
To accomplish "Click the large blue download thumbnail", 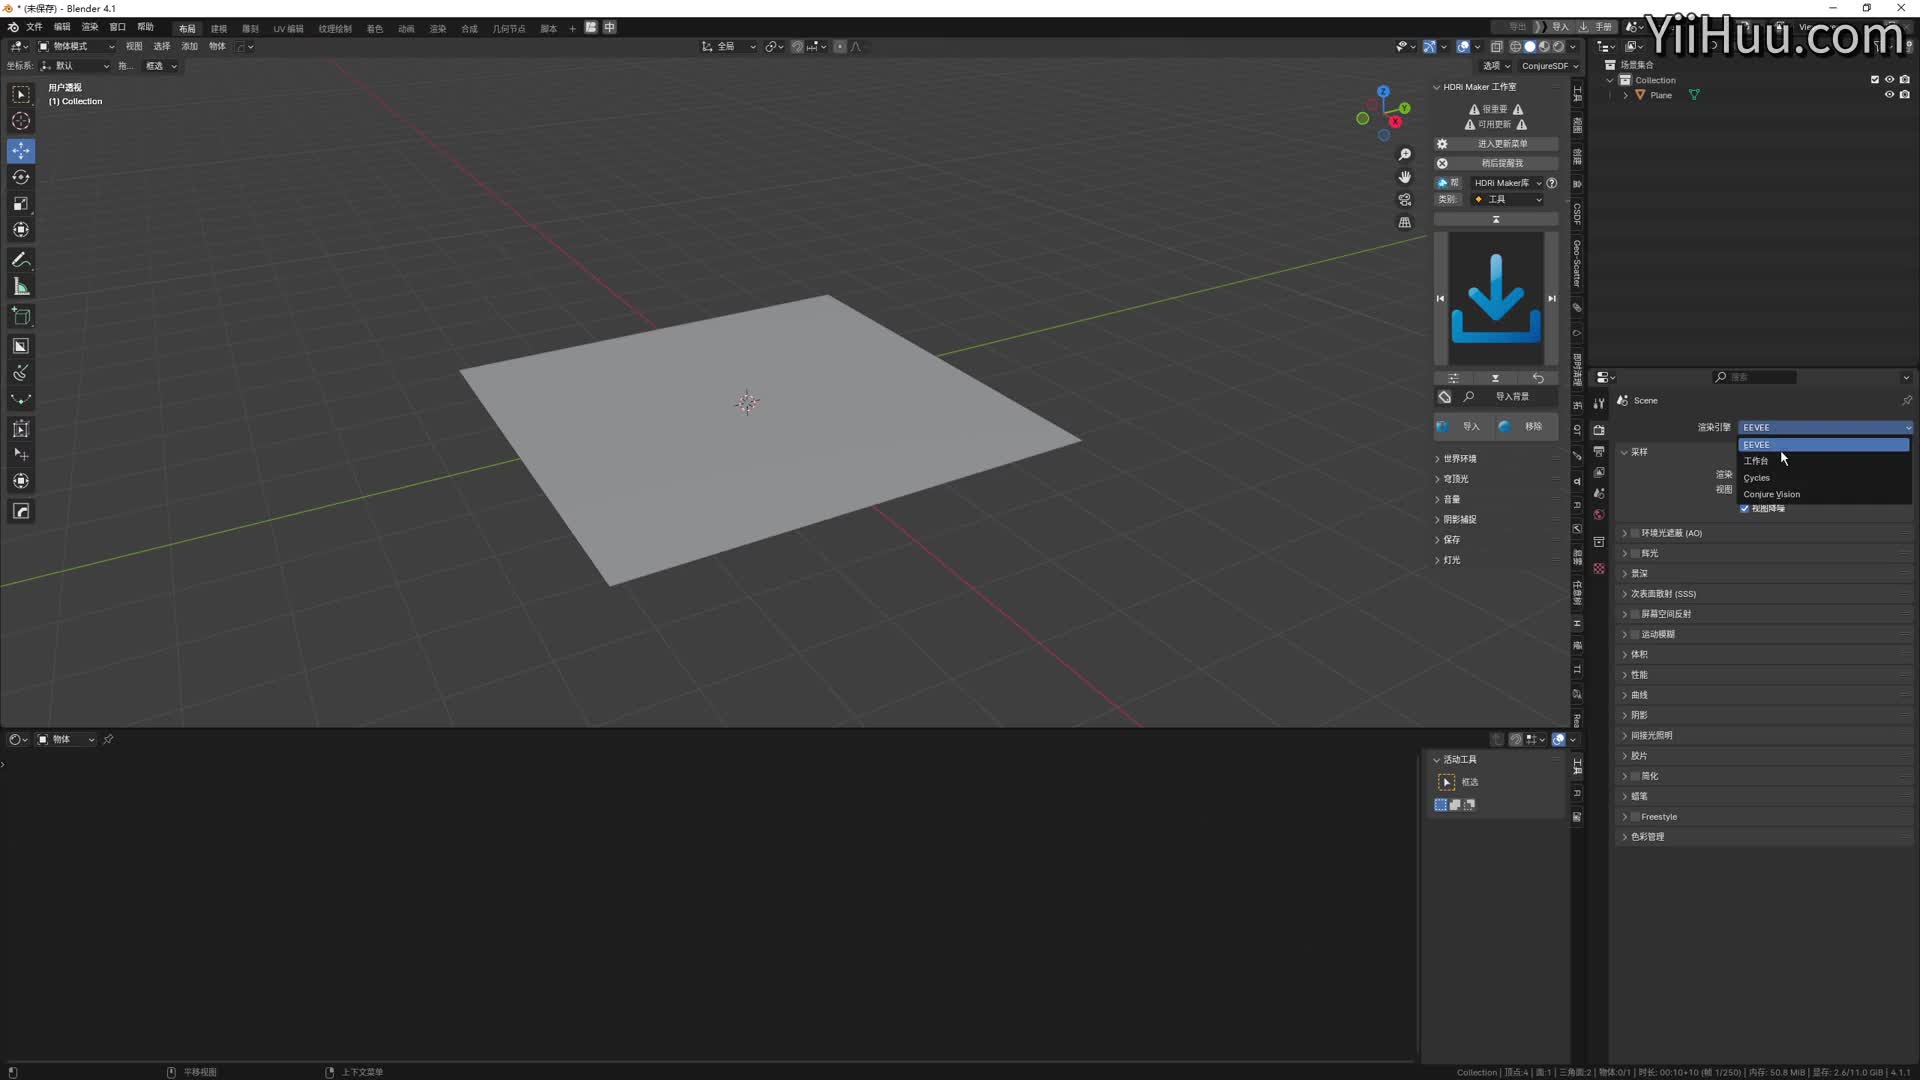I will [1496, 298].
